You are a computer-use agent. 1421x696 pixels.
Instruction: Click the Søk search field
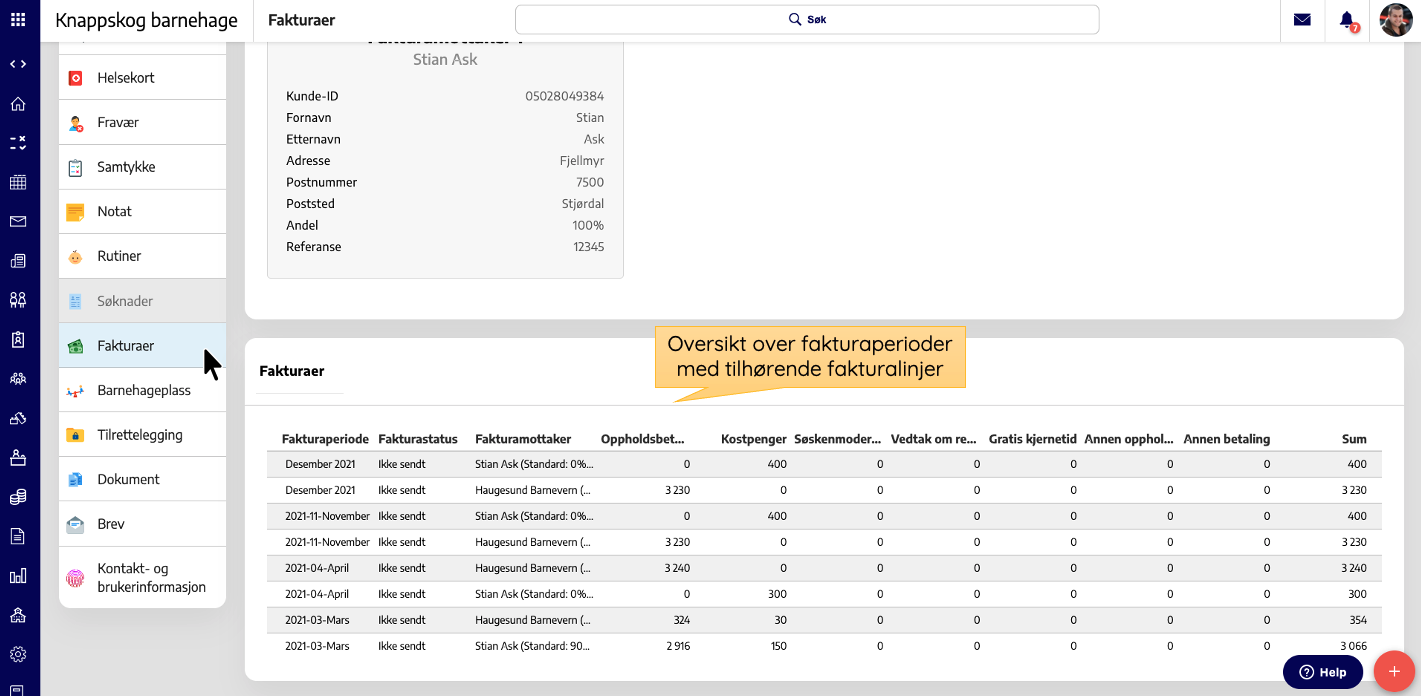point(807,20)
